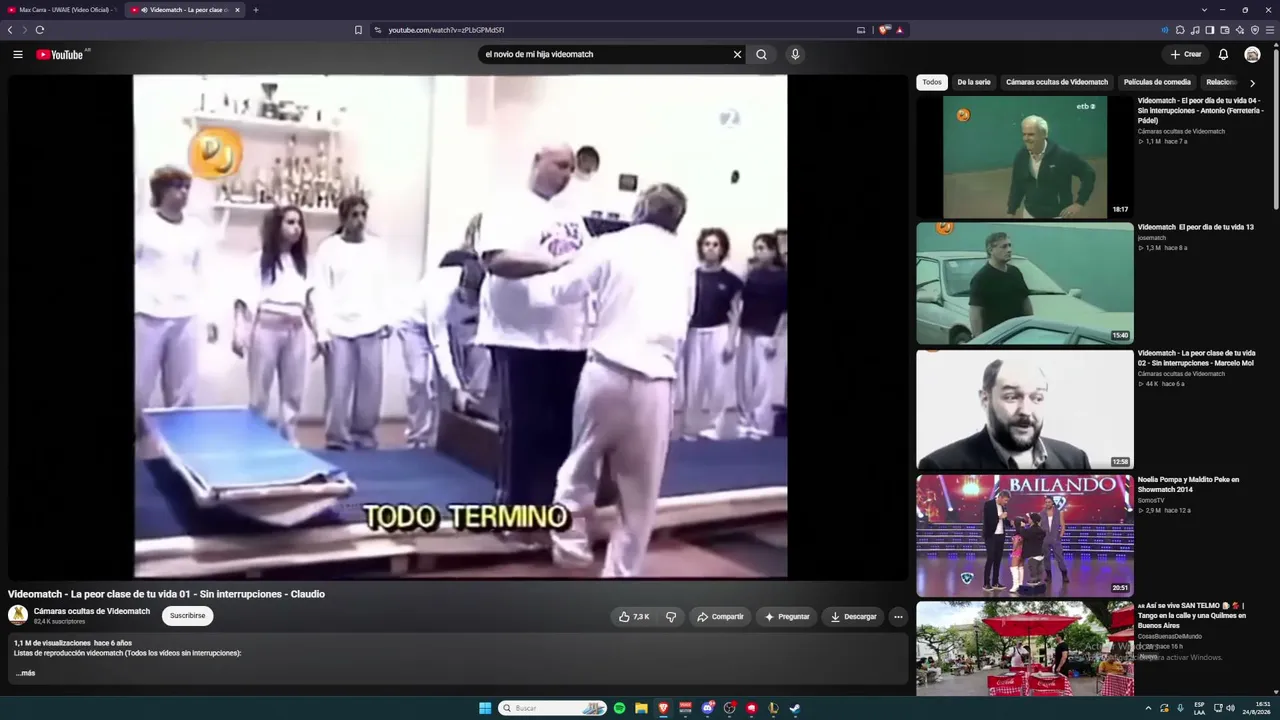This screenshot has height=720, width=1280.
Task: Open the account avatar menu
Action: (x=1252, y=55)
